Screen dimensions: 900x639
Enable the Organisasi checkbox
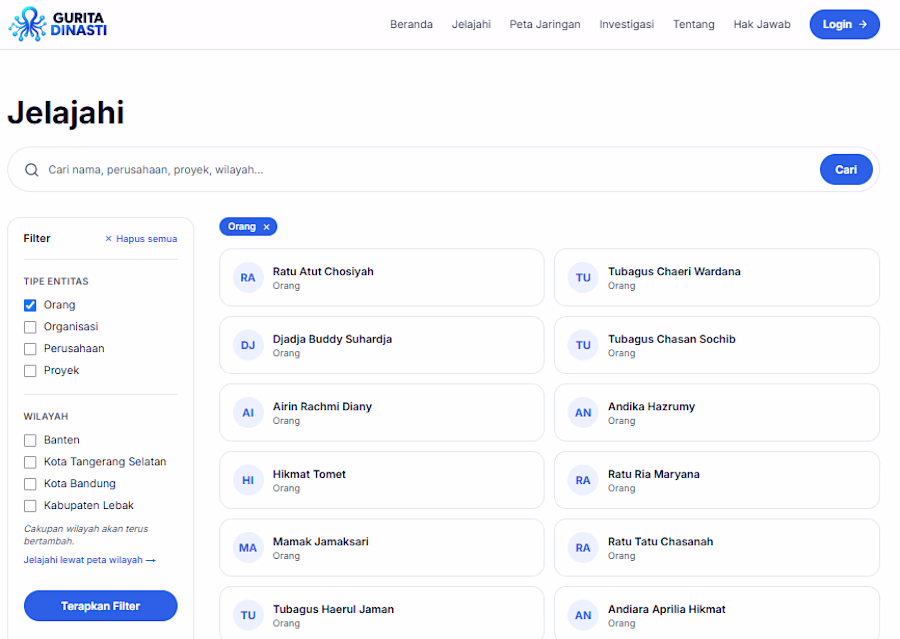(30, 327)
